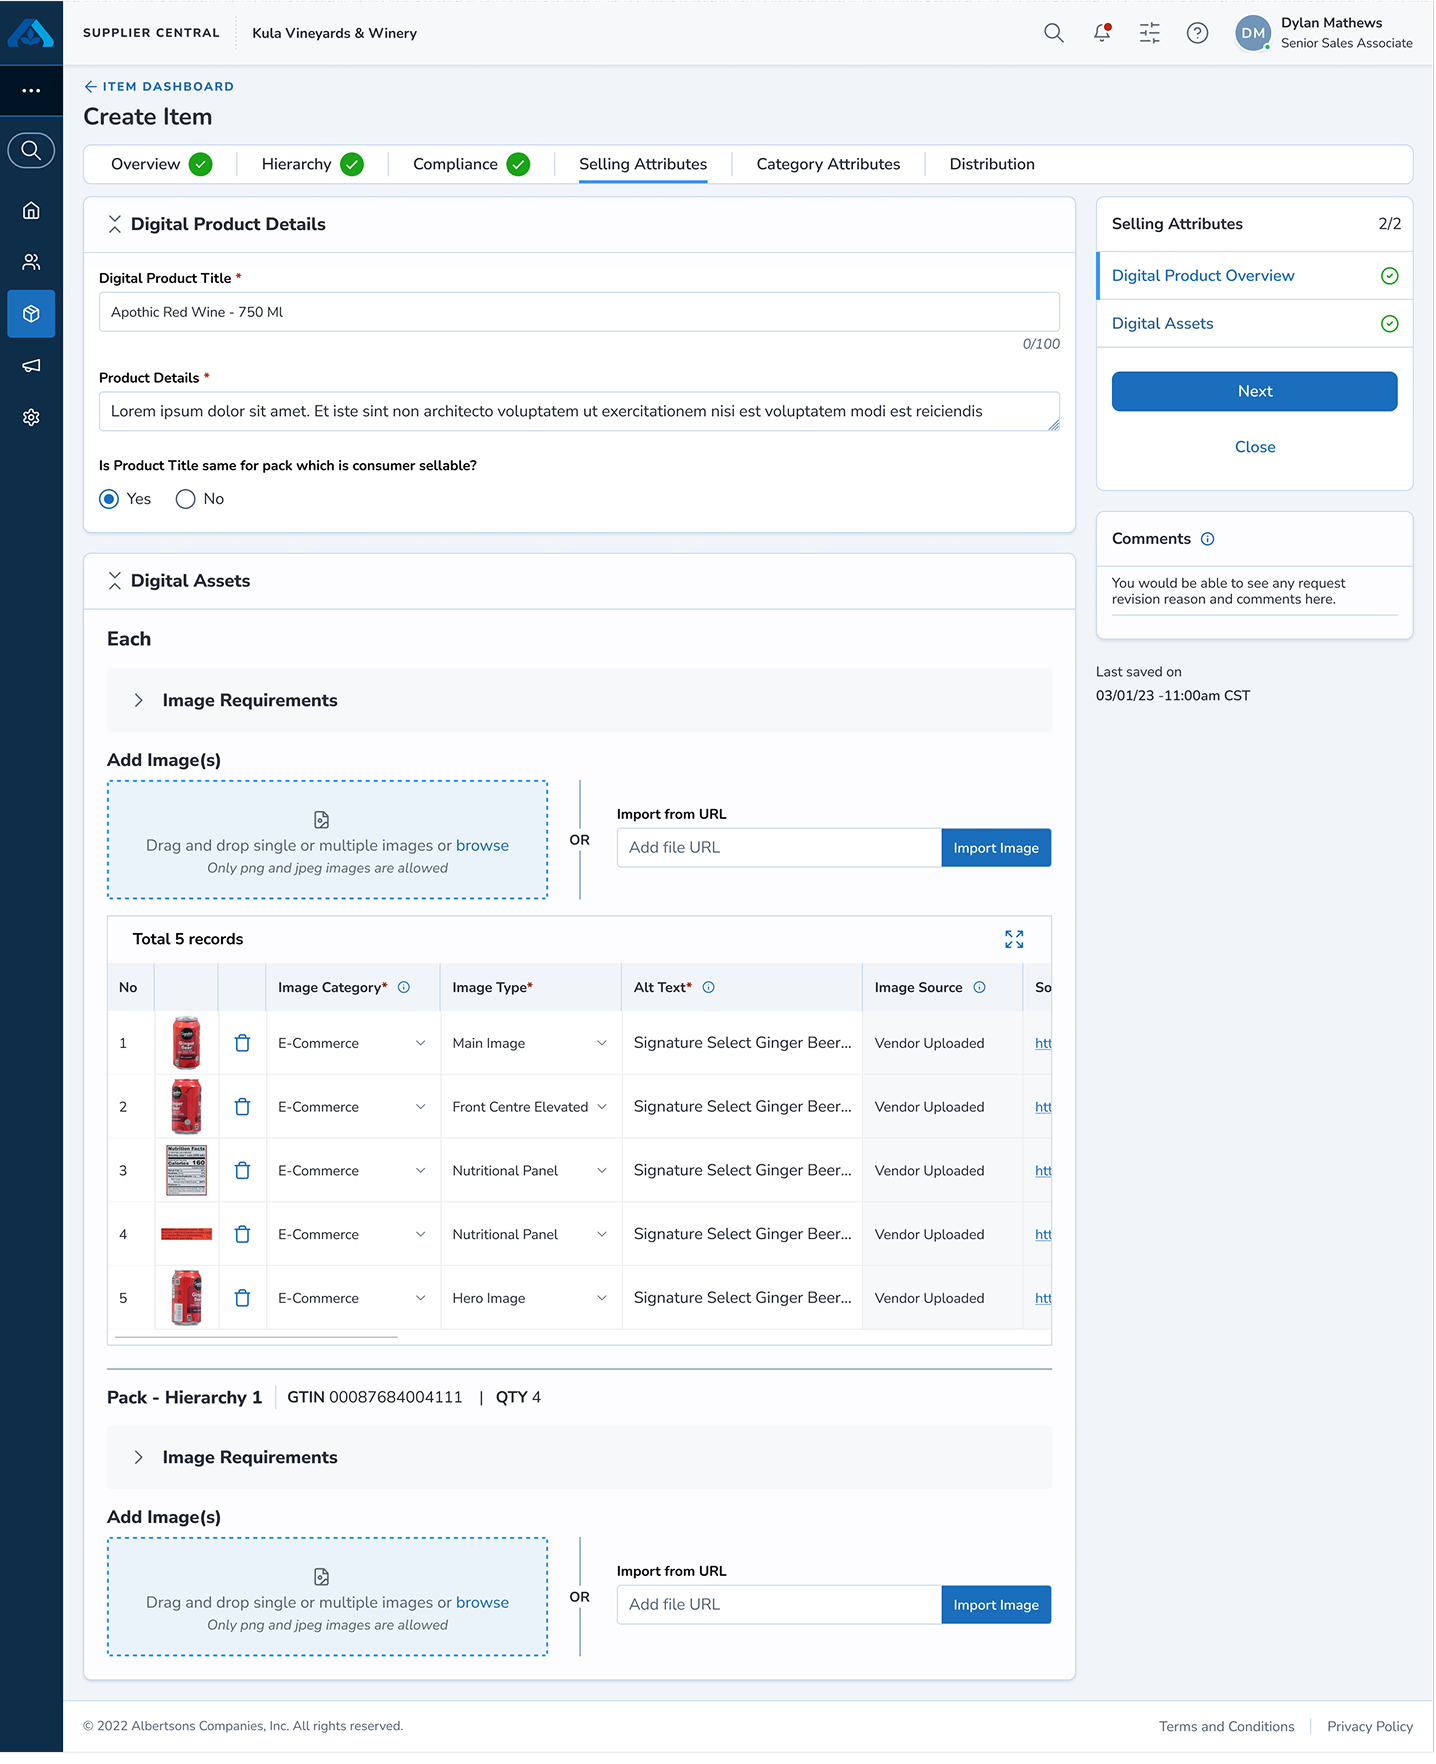Image resolution: width=1436 pixels, height=1764 pixels.
Task: Click the Each section file upload icon
Action: [x=322, y=821]
